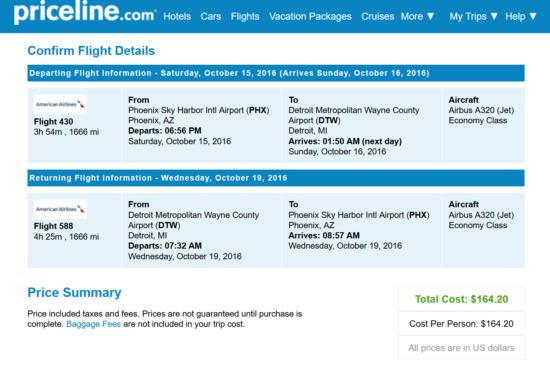
Task: Click the American Airlines logo for Flight 430
Action: coord(60,104)
